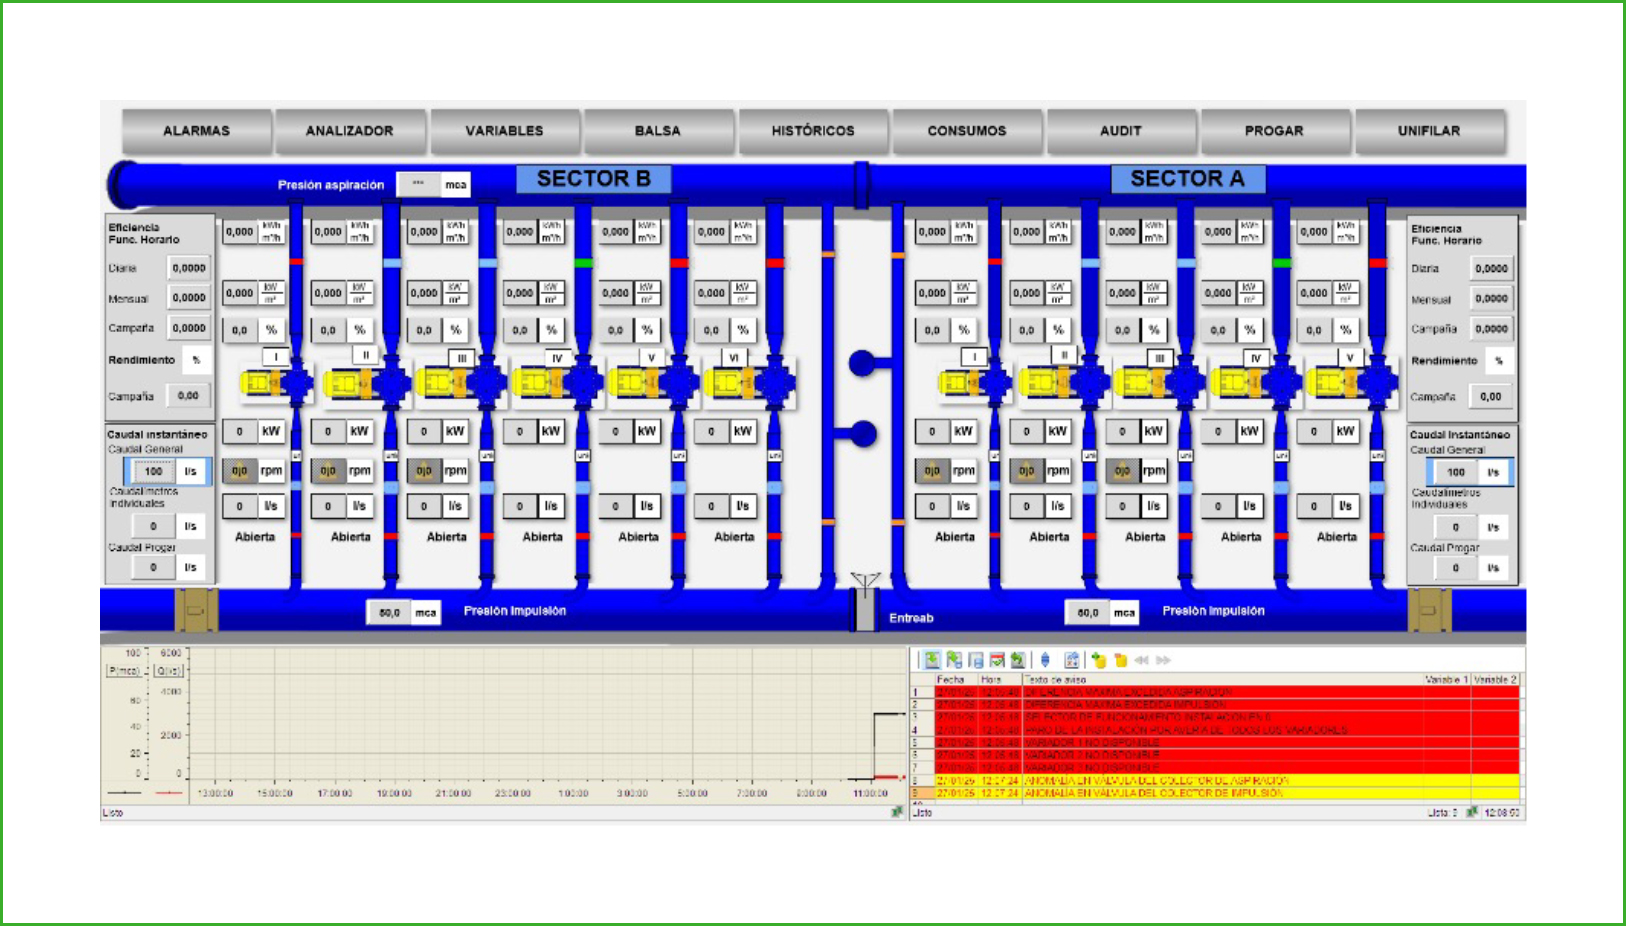The width and height of the screenshot is (1626, 926).
Task: Go to the BALSA section
Action: [657, 131]
